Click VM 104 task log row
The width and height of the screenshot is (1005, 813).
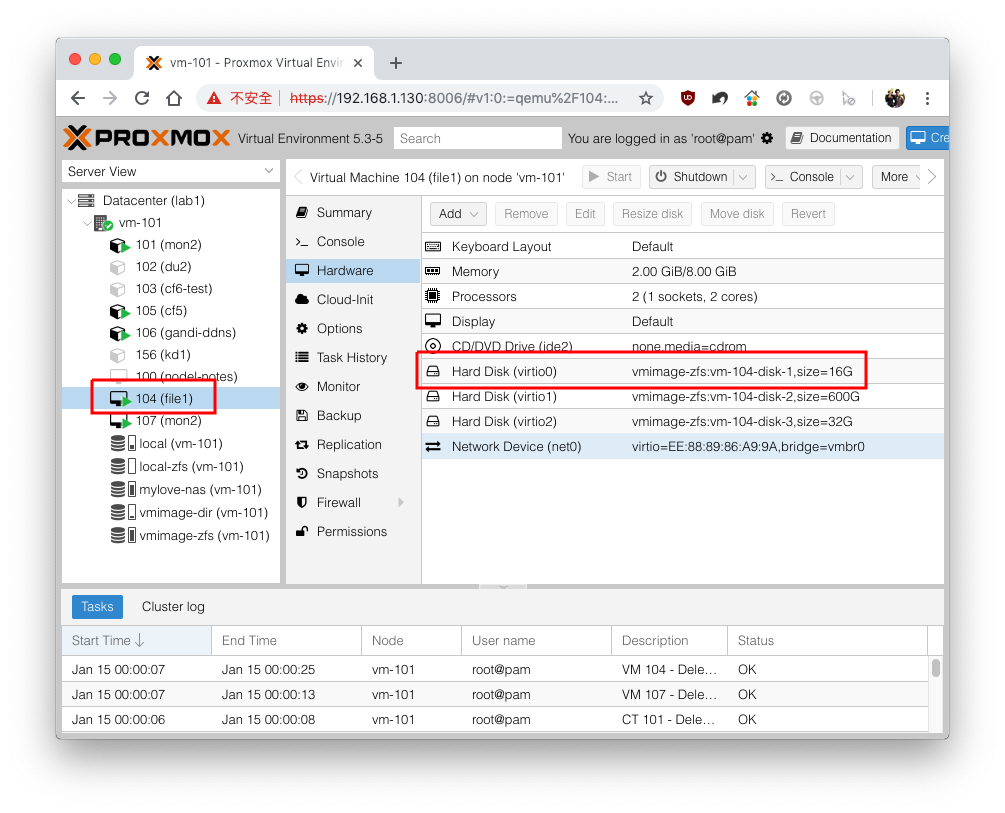495,670
